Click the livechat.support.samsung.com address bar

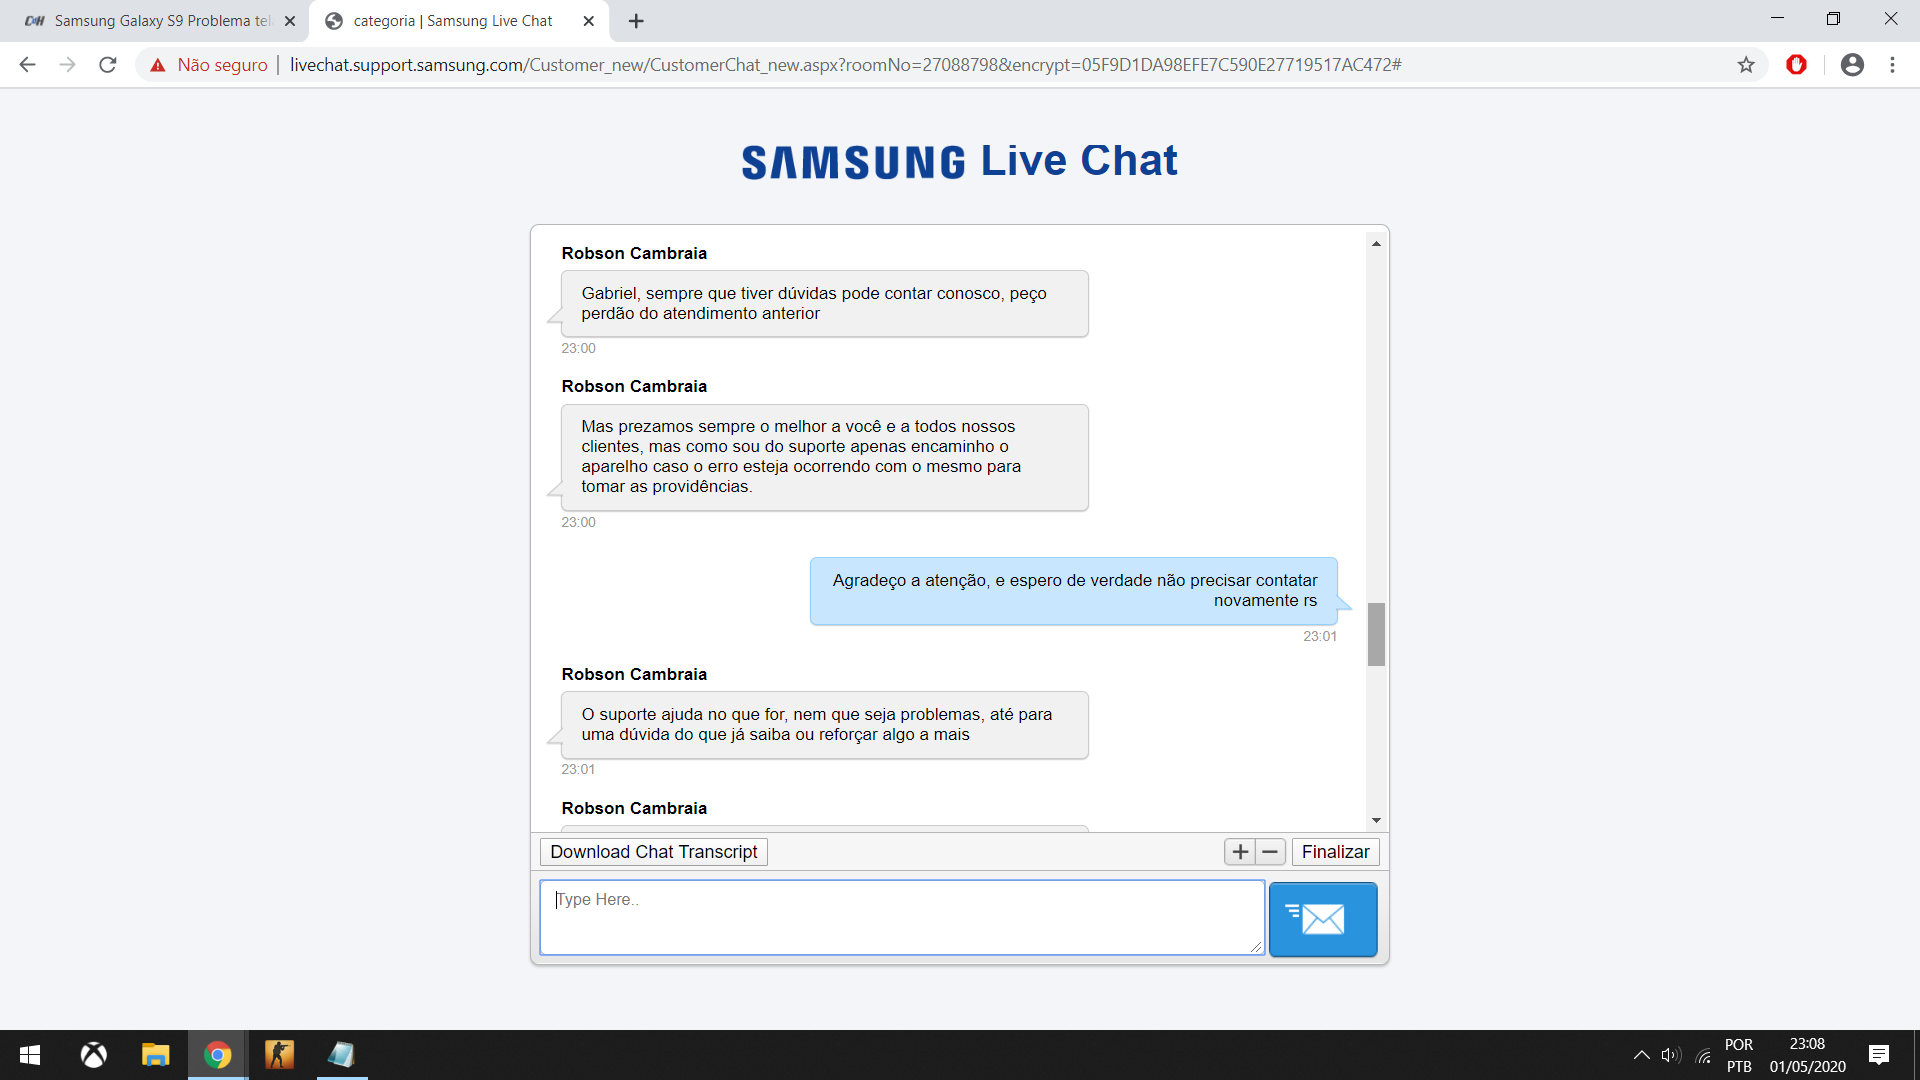pyautogui.click(x=845, y=65)
